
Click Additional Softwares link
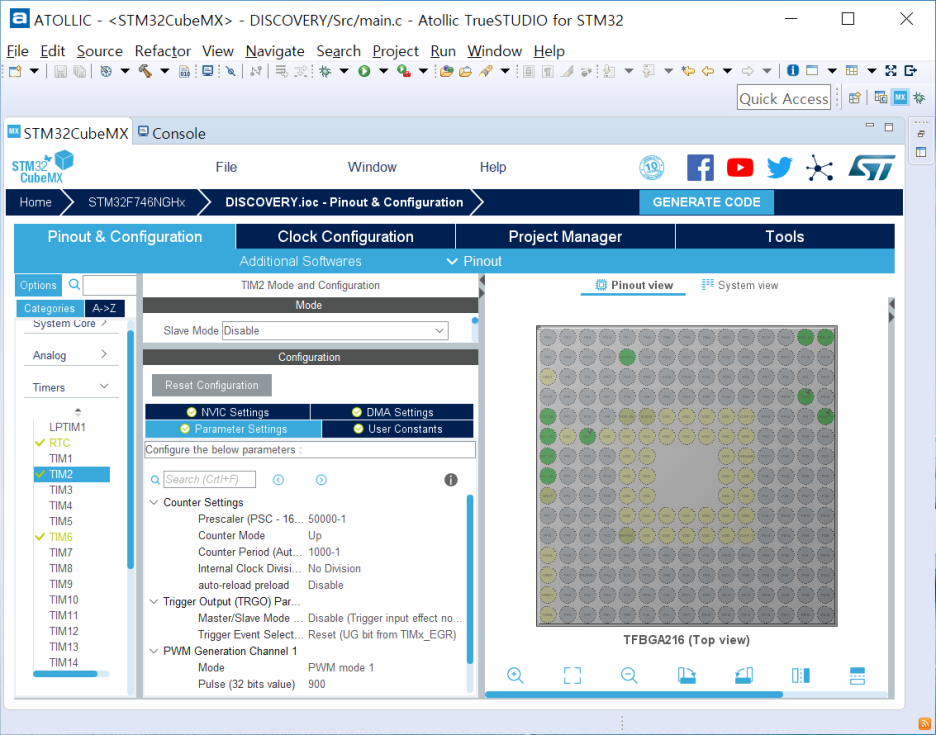pos(300,261)
